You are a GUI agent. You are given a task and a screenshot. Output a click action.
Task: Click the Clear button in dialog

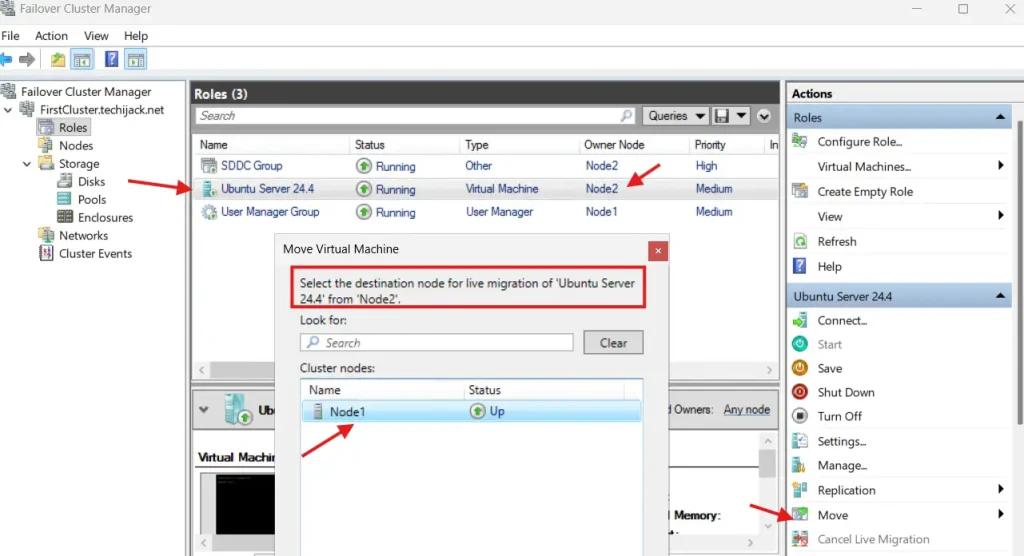click(613, 342)
